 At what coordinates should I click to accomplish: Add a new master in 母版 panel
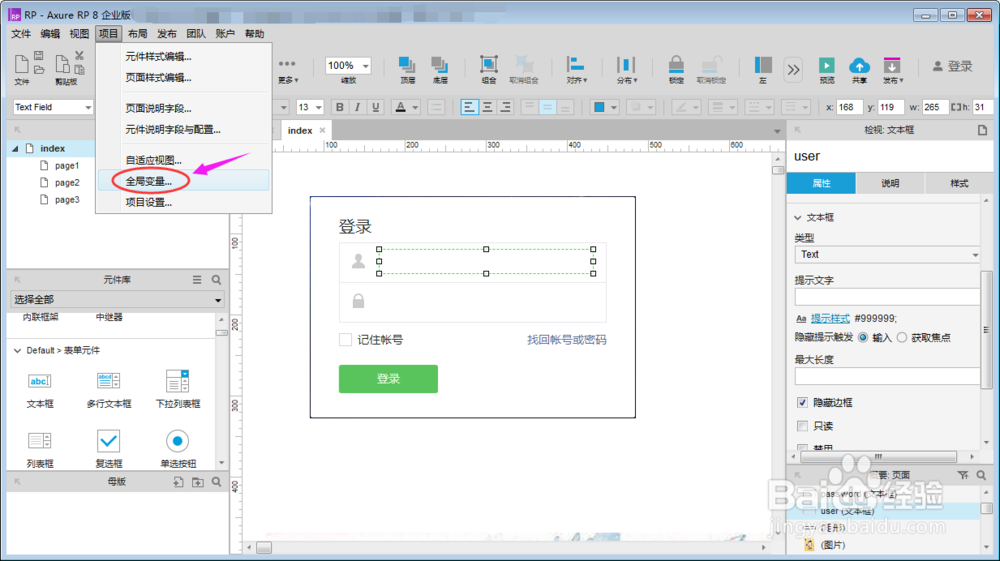[x=178, y=482]
